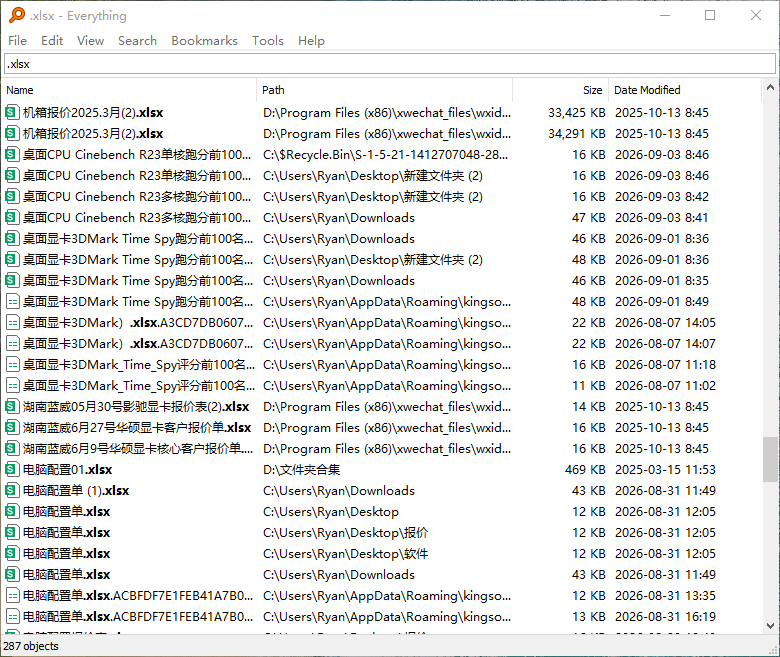Image resolution: width=780 pixels, height=657 pixels.
Task: Click file icon of 湖南蓝威6月9号华硕显卡核心客户报价单
Action: 12,448
